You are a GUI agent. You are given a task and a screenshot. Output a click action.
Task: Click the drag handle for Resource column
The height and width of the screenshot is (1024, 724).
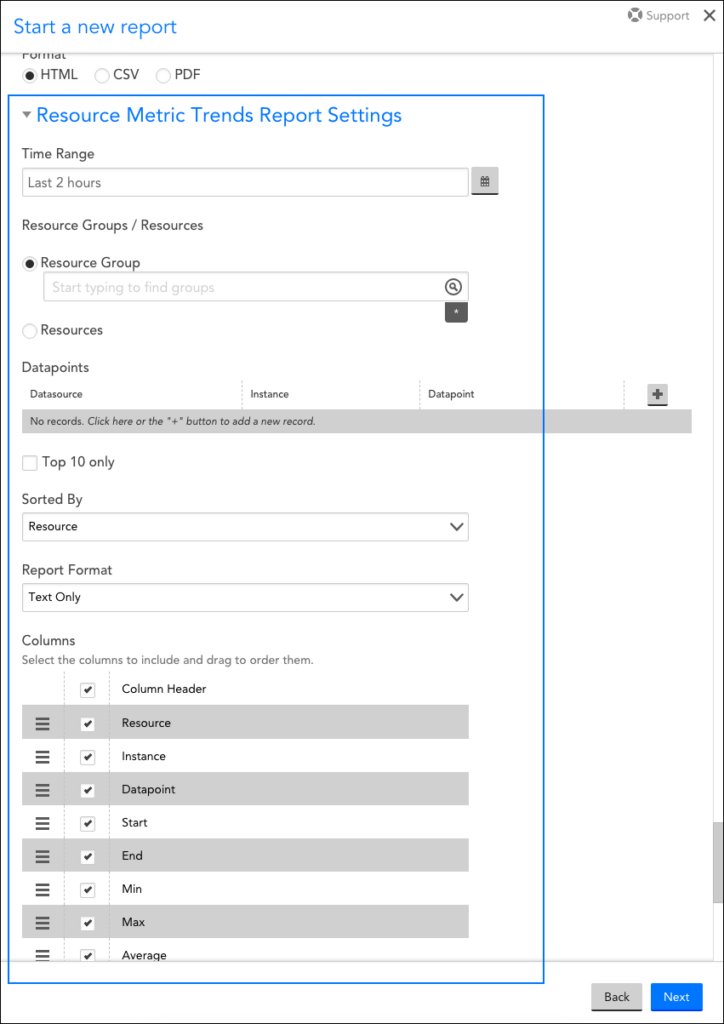click(x=42, y=723)
